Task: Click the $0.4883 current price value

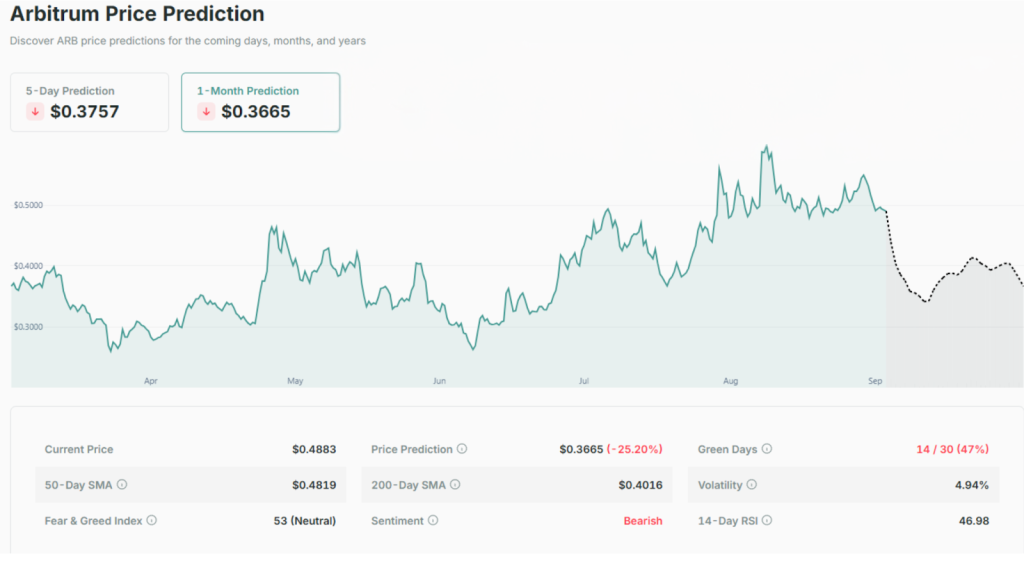Action: pyautogui.click(x=314, y=449)
